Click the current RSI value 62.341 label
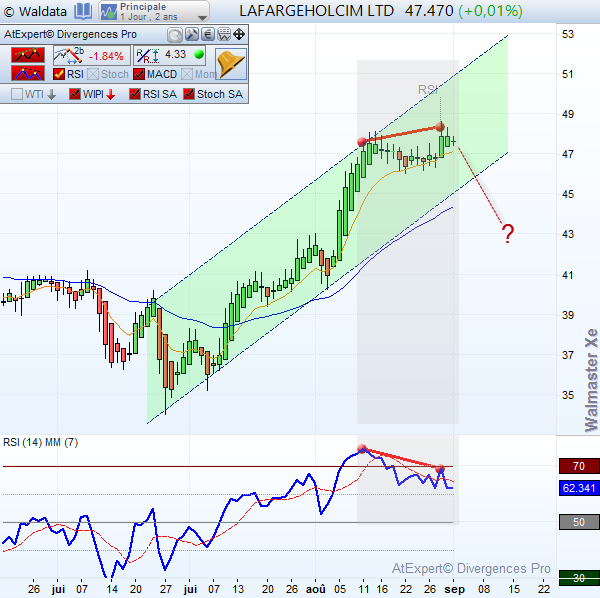600x598 pixels. [x=579, y=488]
